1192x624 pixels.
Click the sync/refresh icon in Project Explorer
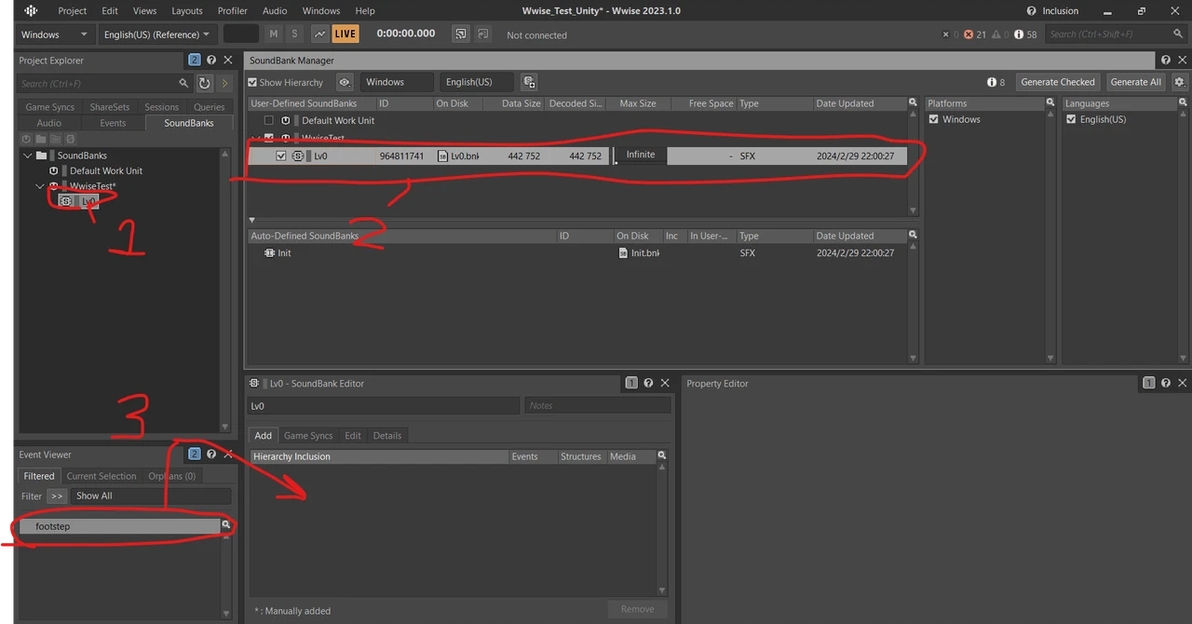tap(204, 83)
